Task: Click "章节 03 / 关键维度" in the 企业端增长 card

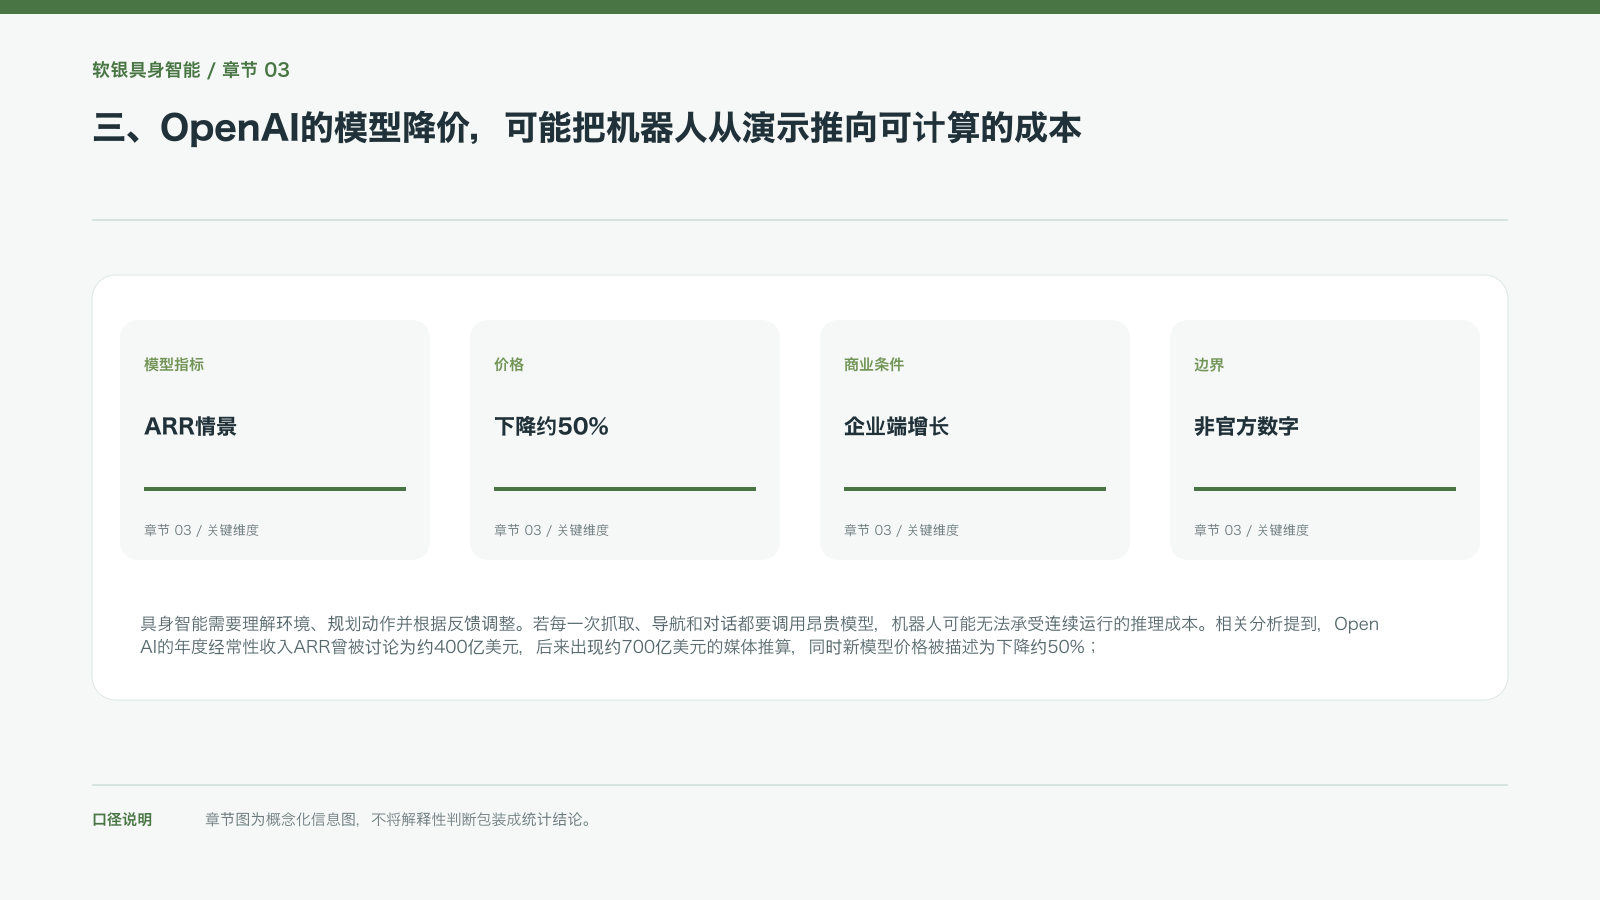Action: pyautogui.click(x=901, y=530)
